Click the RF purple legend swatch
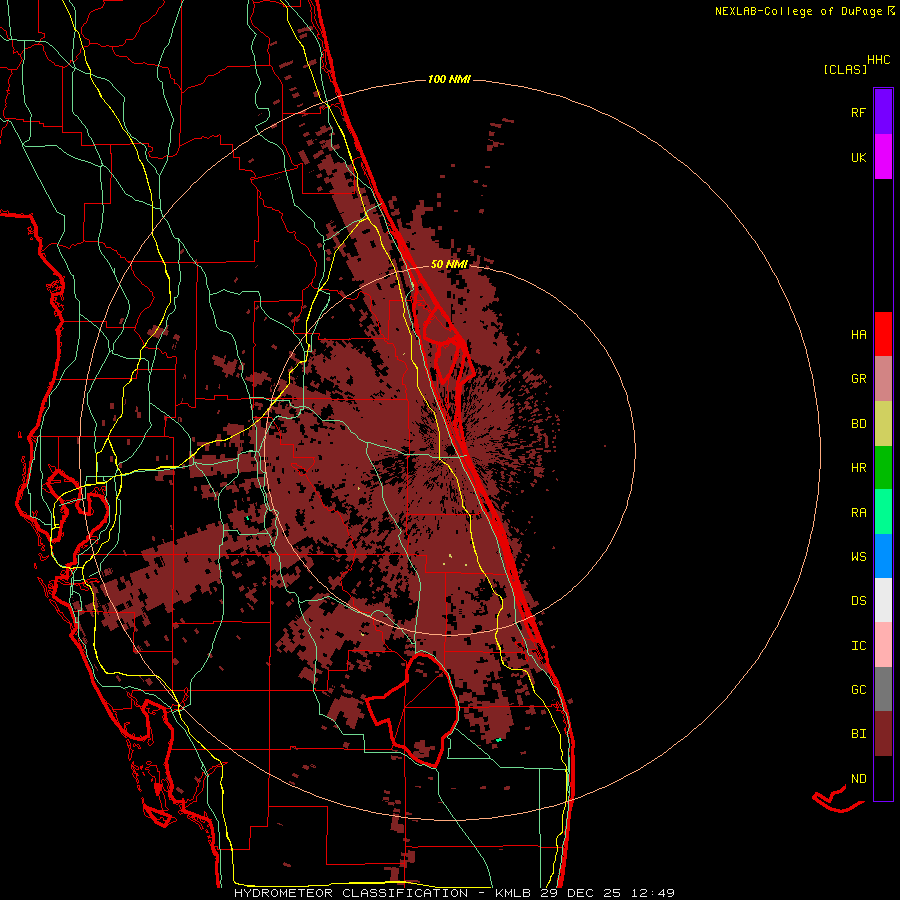Image resolution: width=900 pixels, height=900 pixels. [883, 111]
